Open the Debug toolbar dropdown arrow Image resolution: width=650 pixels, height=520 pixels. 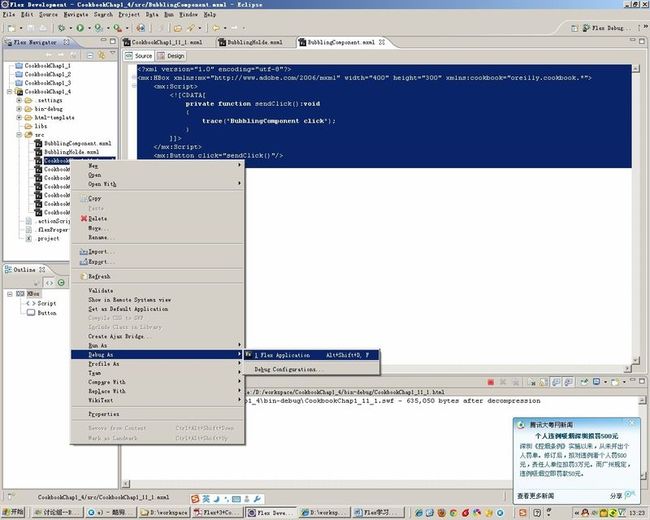[x=70, y=28]
